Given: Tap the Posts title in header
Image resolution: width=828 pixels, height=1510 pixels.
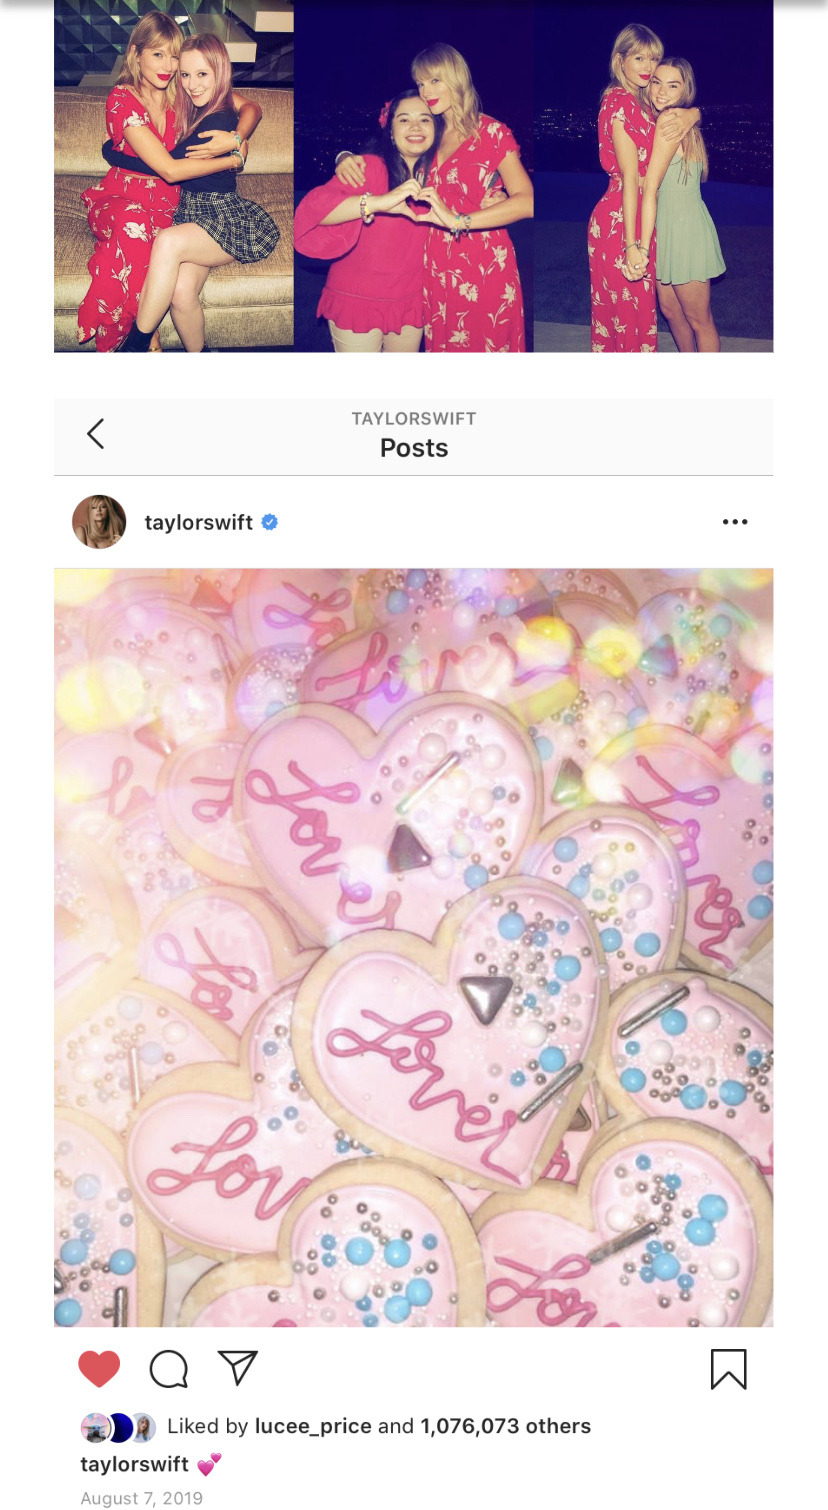Looking at the screenshot, I should (x=413, y=448).
